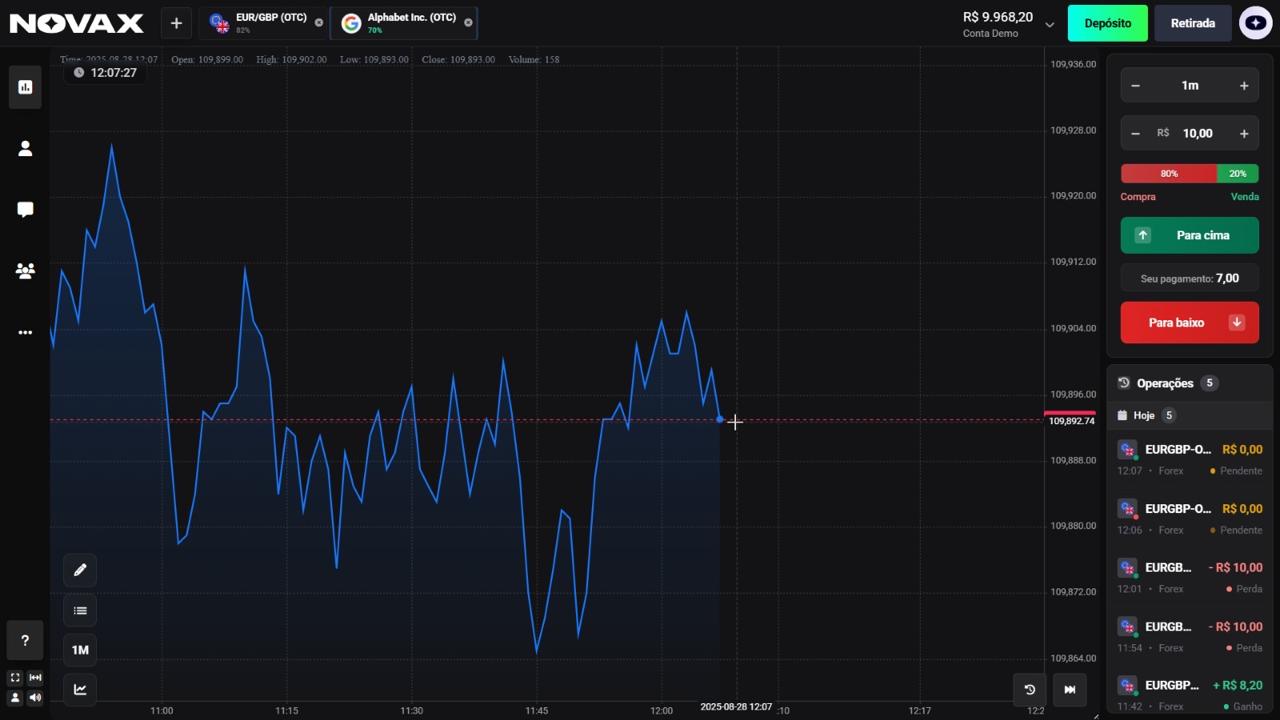Open the profile icon in the left sidebar
Viewport: 1280px width, 720px height.
[25, 148]
